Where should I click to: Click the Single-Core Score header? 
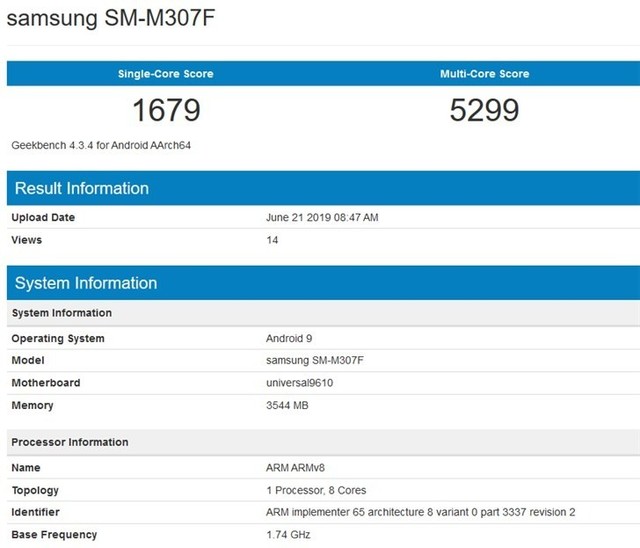tap(166, 74)
